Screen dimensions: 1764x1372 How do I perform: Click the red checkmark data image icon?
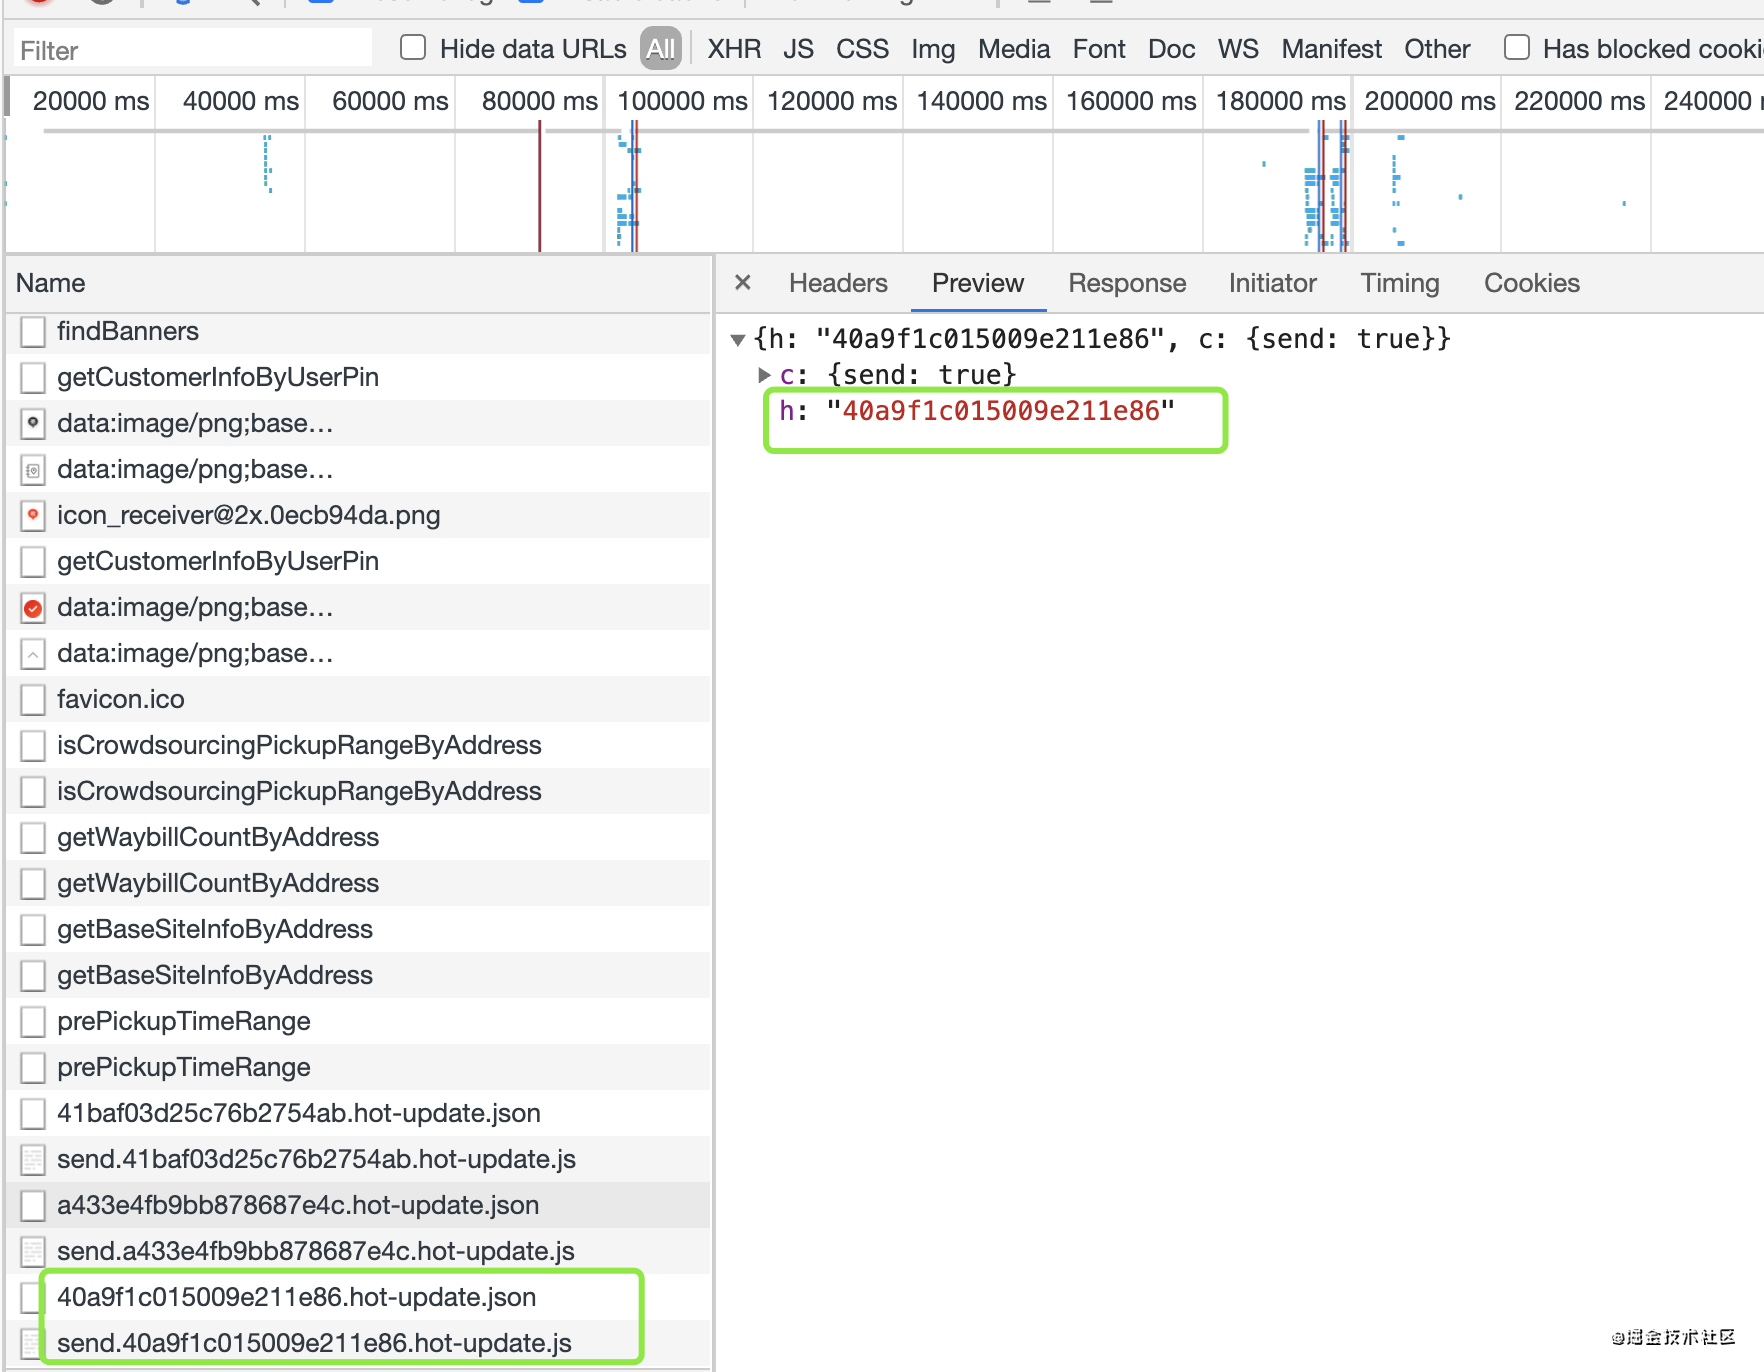(x=33, y=607)
